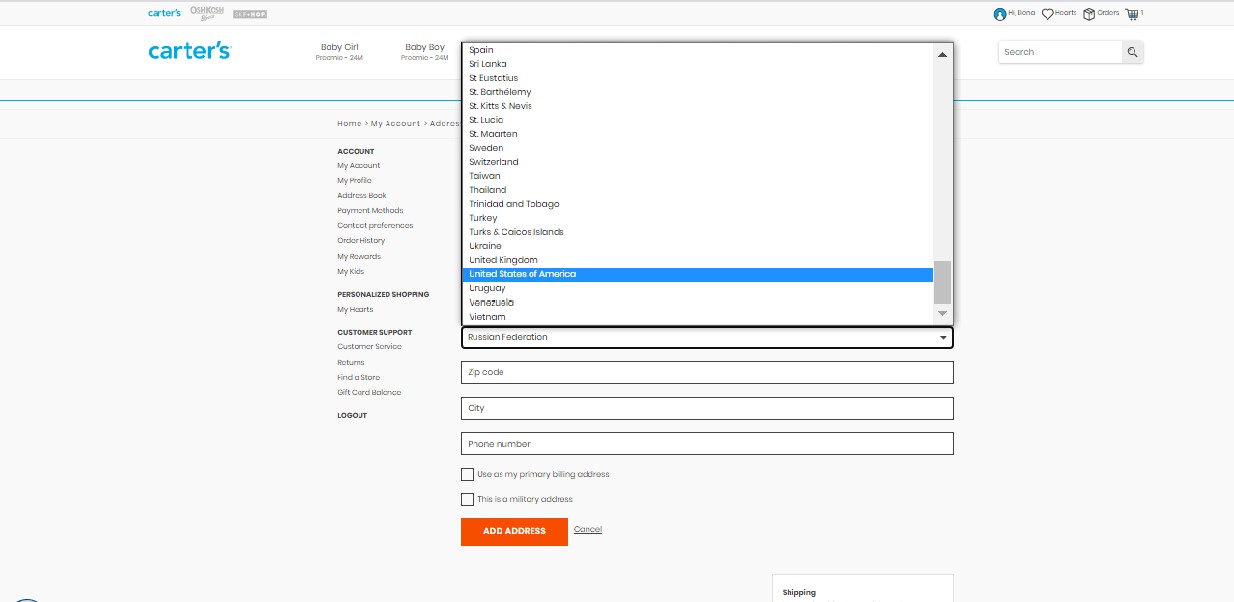
Task: Click into the Zip code field
Action: (x=707, y=372)
